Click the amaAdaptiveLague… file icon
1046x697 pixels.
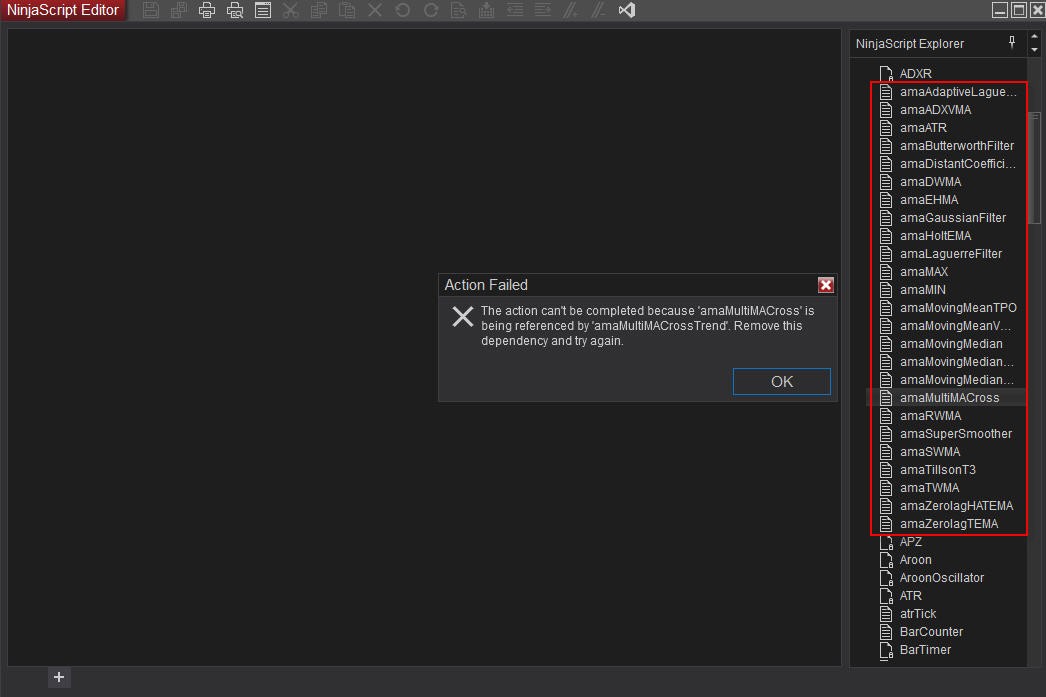886,91
